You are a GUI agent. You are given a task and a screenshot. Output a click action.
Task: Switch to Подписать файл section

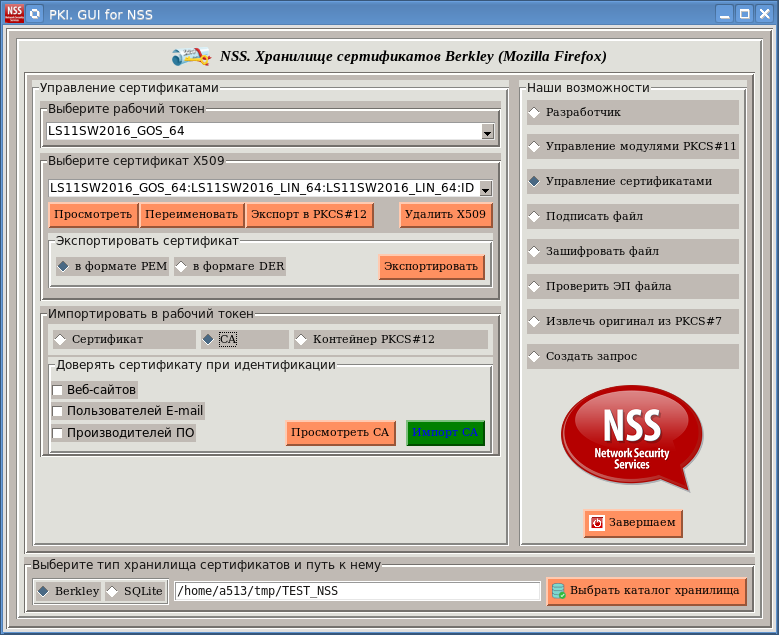[534, 216]
